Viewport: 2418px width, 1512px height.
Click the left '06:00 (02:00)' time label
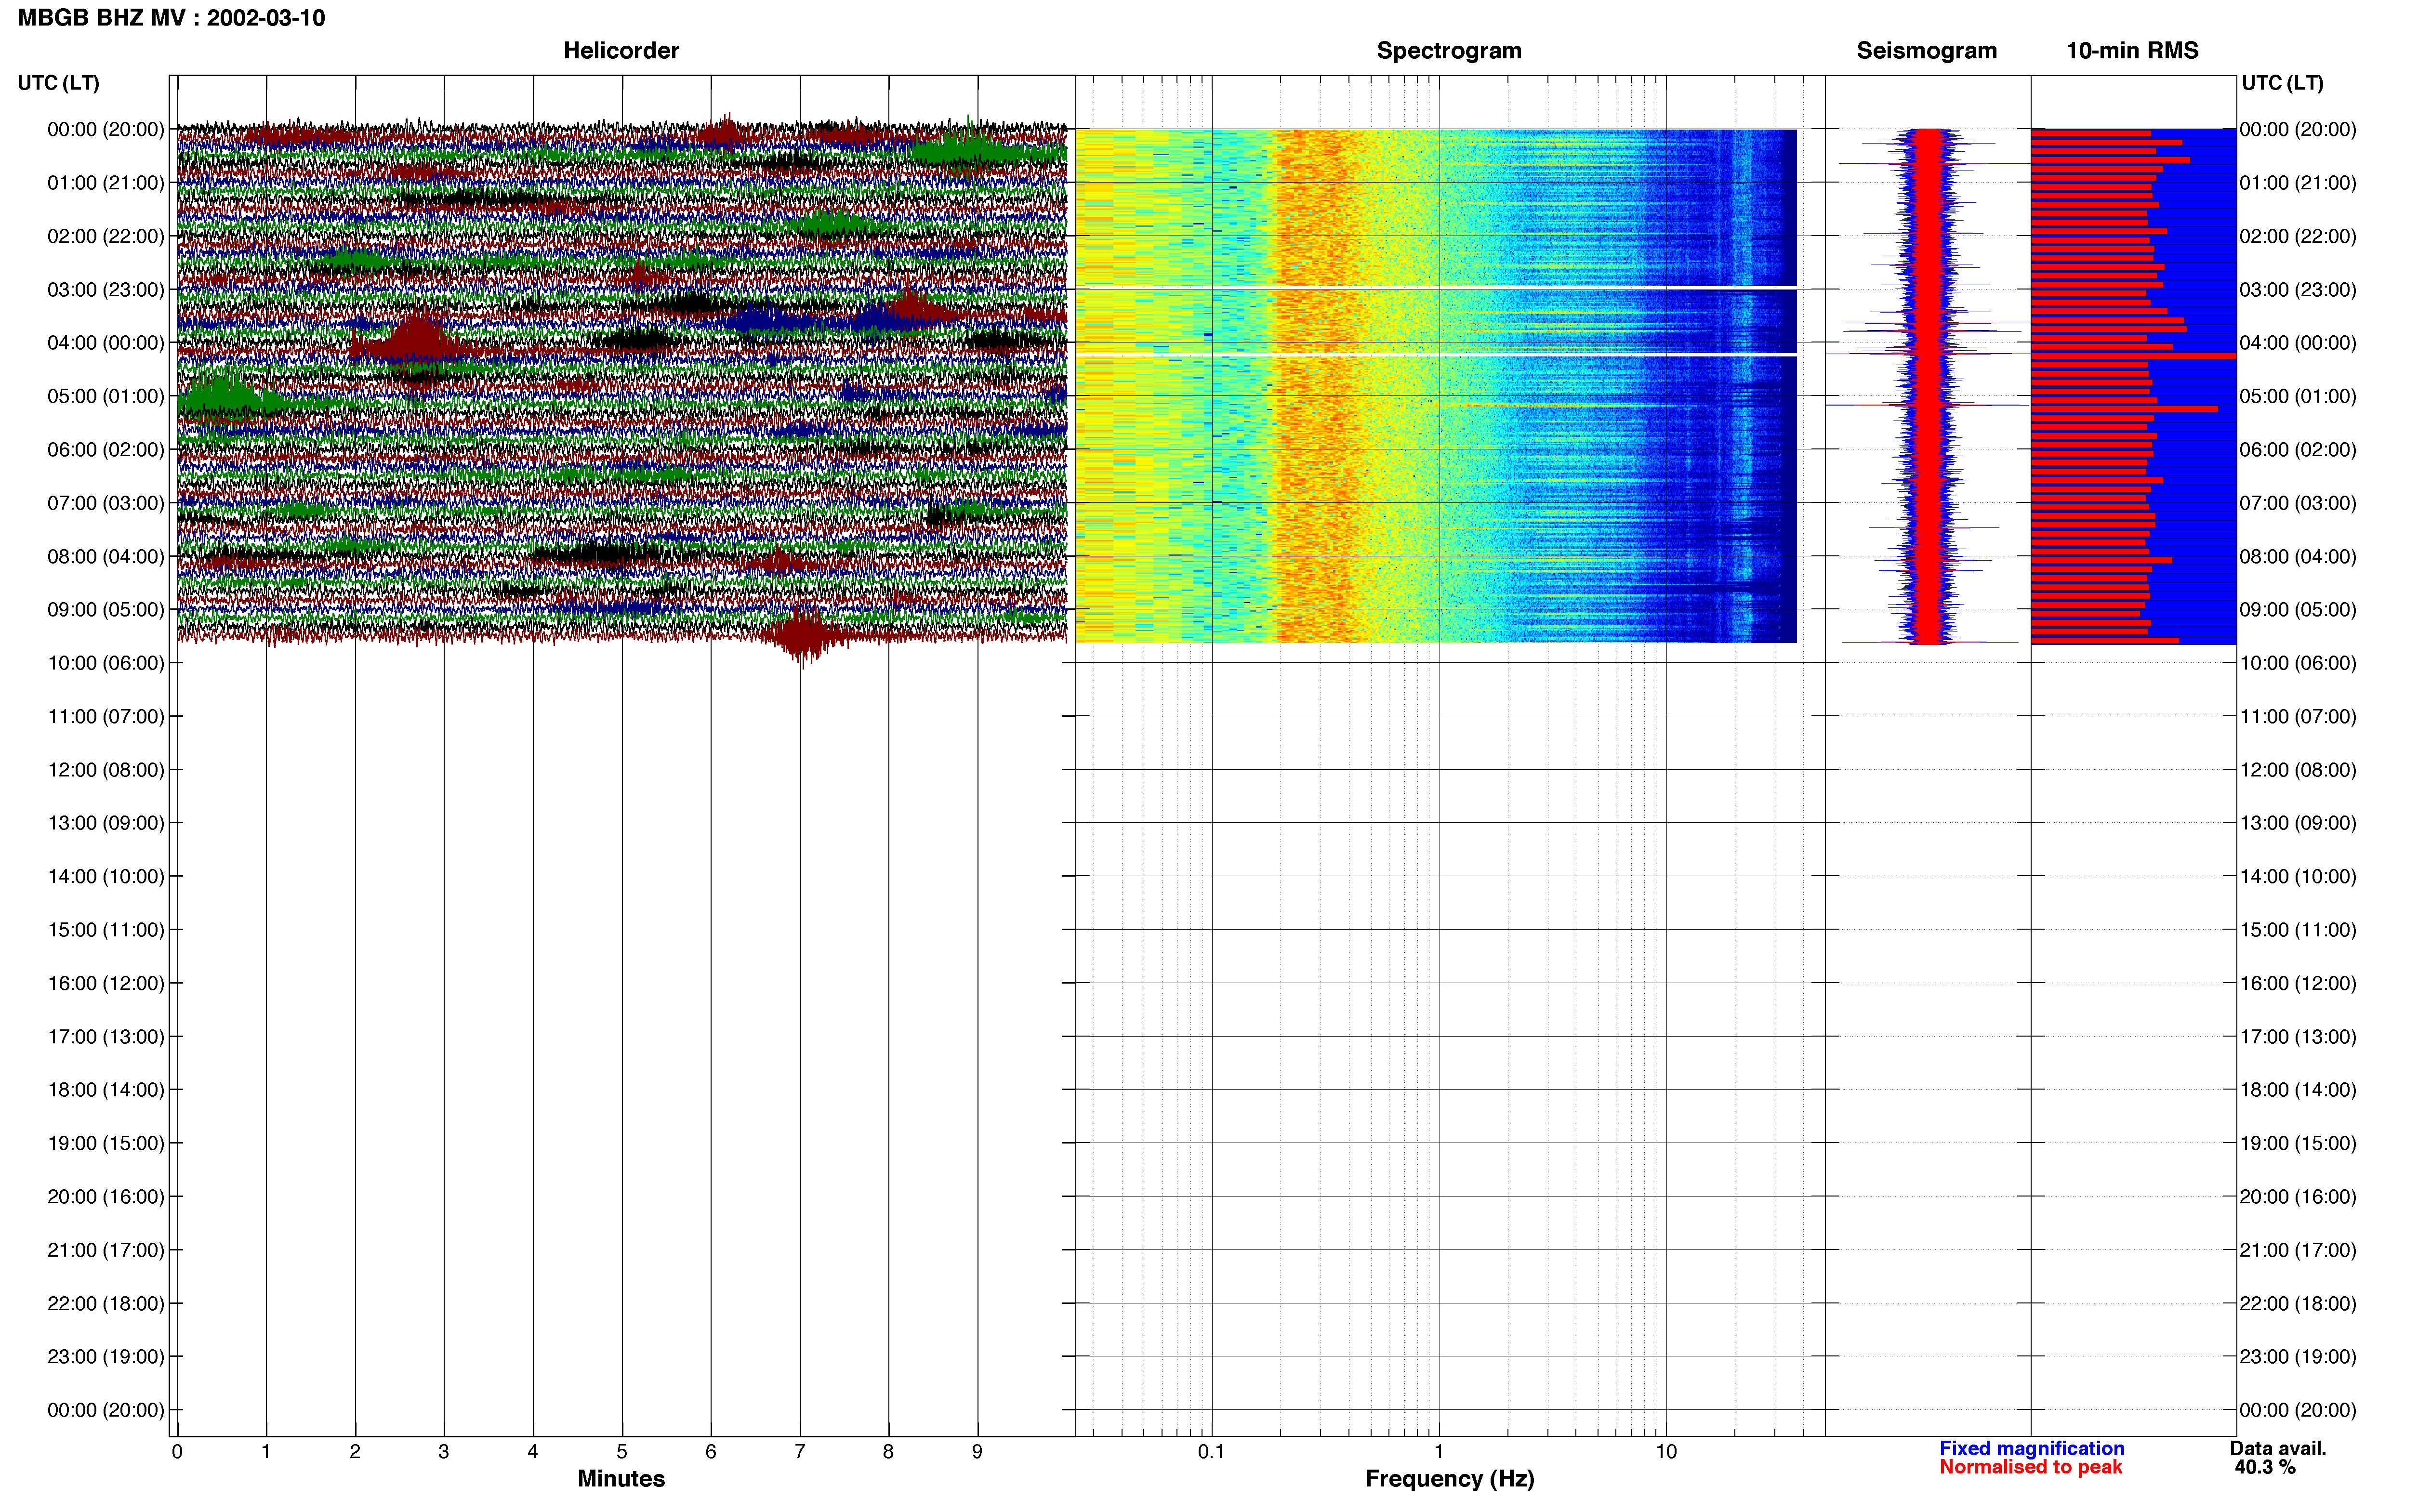pos(106,450)
